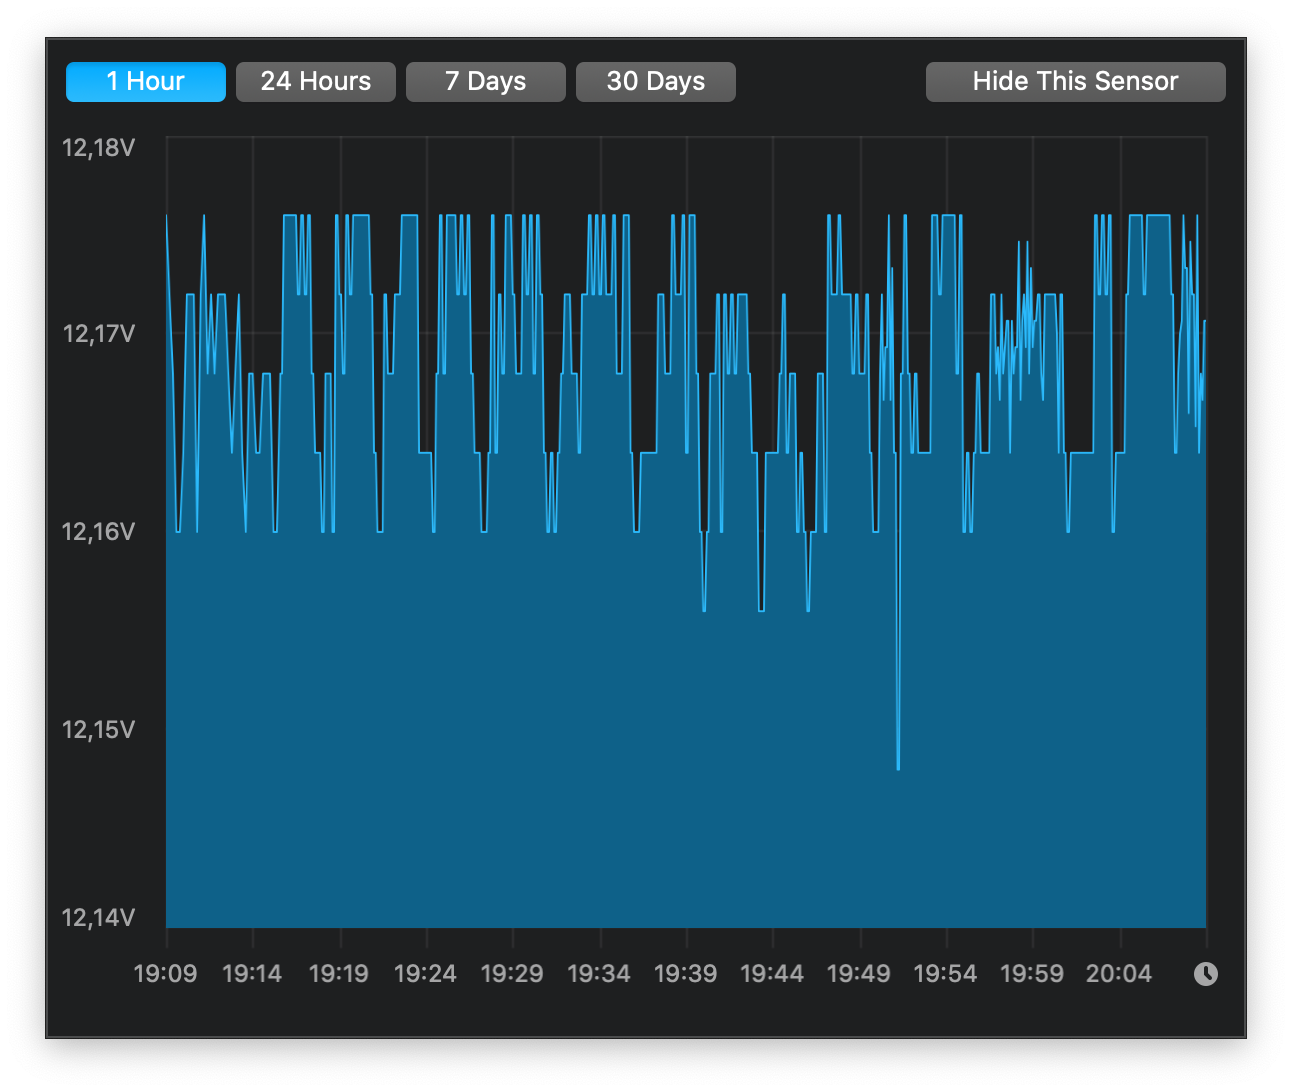Select the 1 Hour time range
1292x1092 pixels.
tap(146, 82)
